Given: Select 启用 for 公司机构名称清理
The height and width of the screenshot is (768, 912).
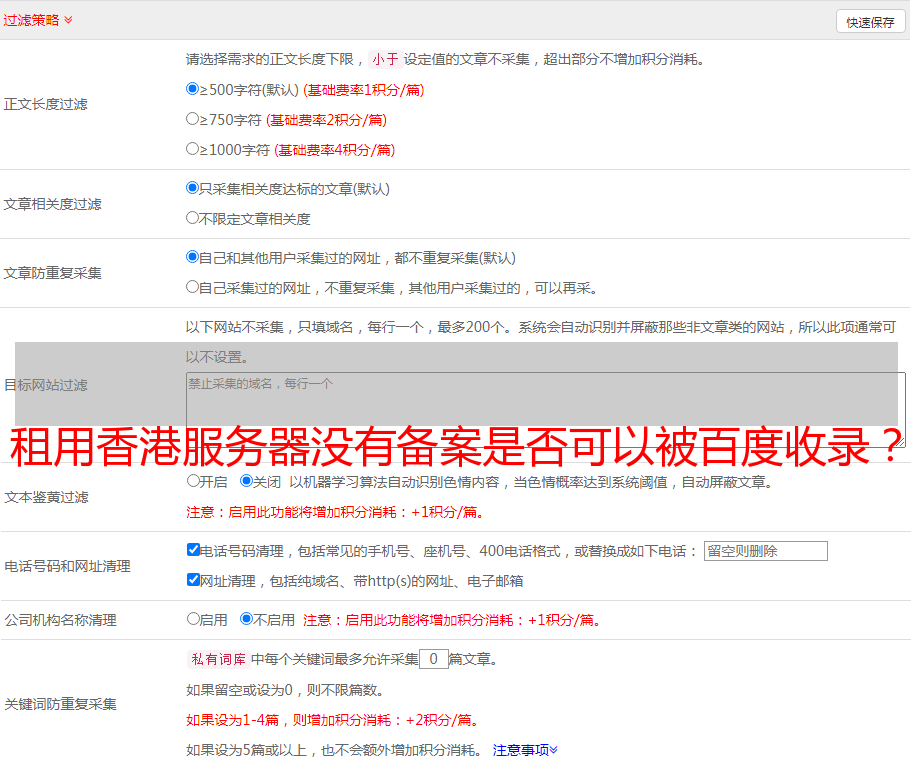Looking at the screenshot, I should 193,618.
